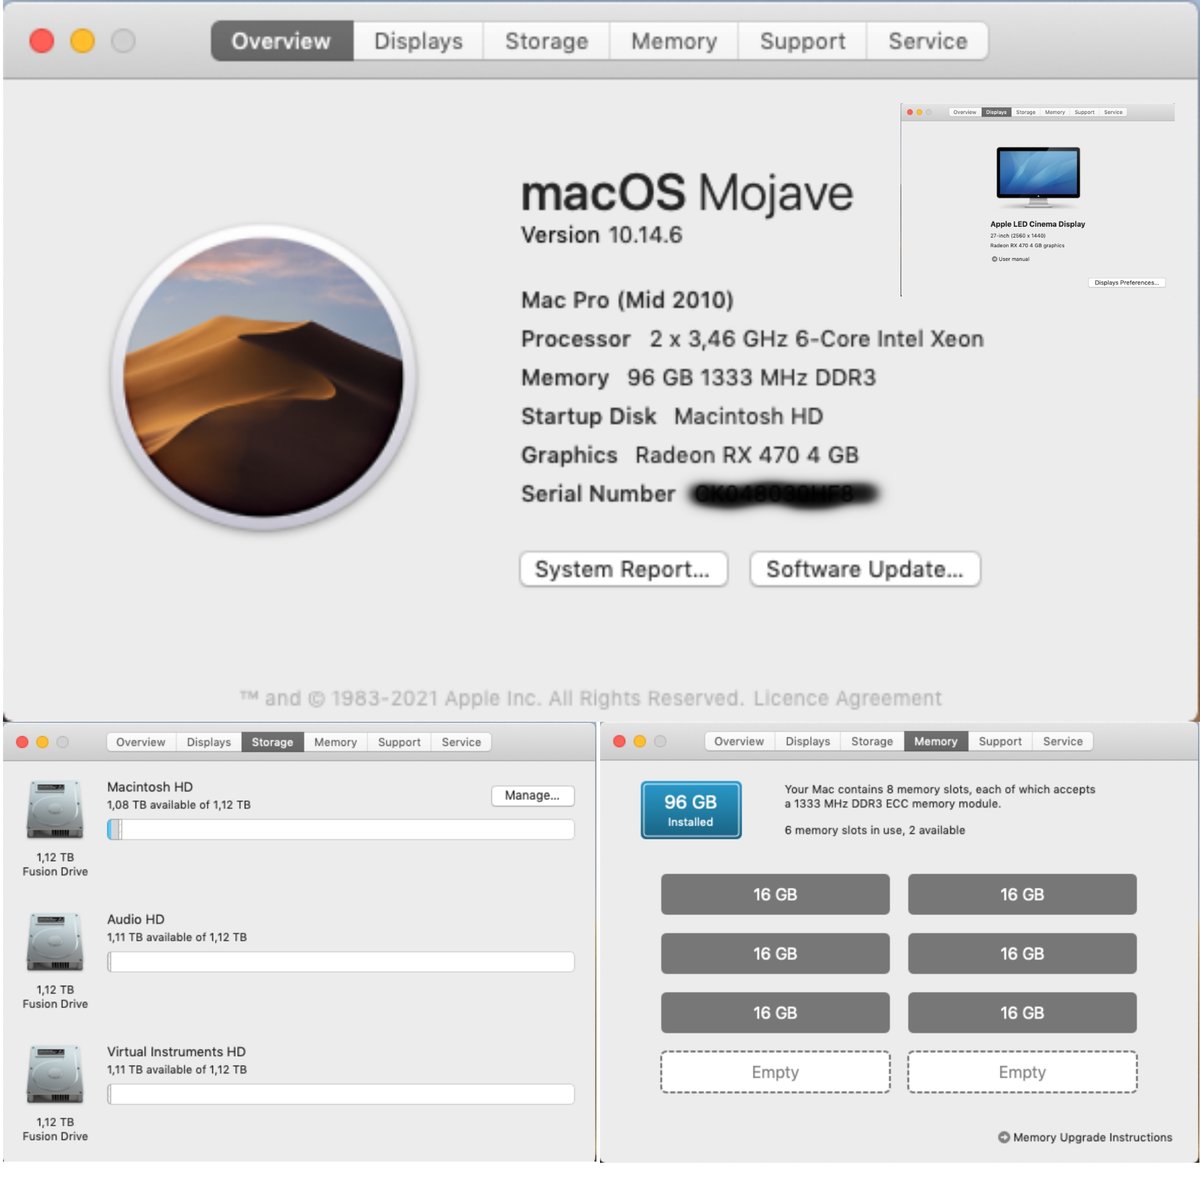Viewport: 1200px width, 1200px height.
Task: Open Memory Upgrade Instructions link
Action: coord(1092,1137)
